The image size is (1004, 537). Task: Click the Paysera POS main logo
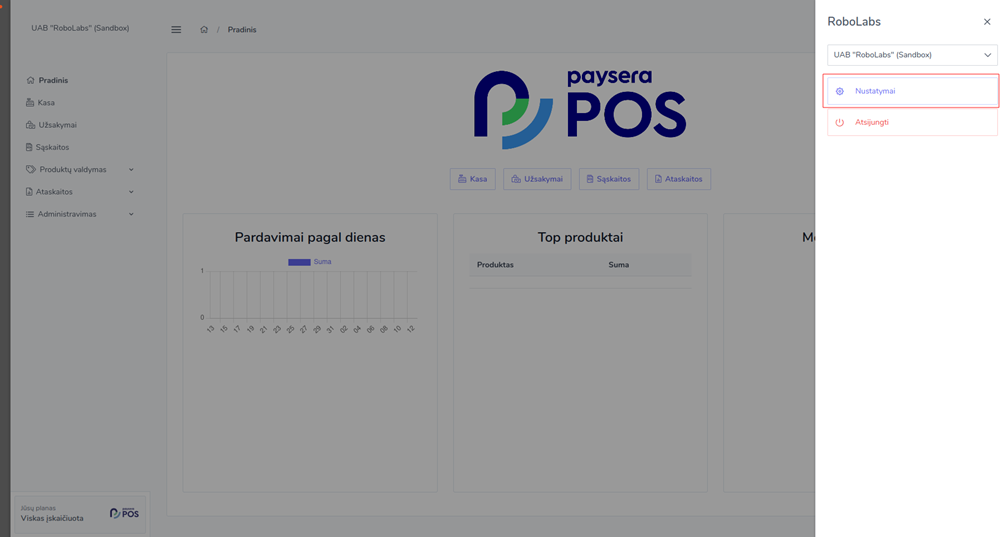pyautogui.click(x=580, y=109)
